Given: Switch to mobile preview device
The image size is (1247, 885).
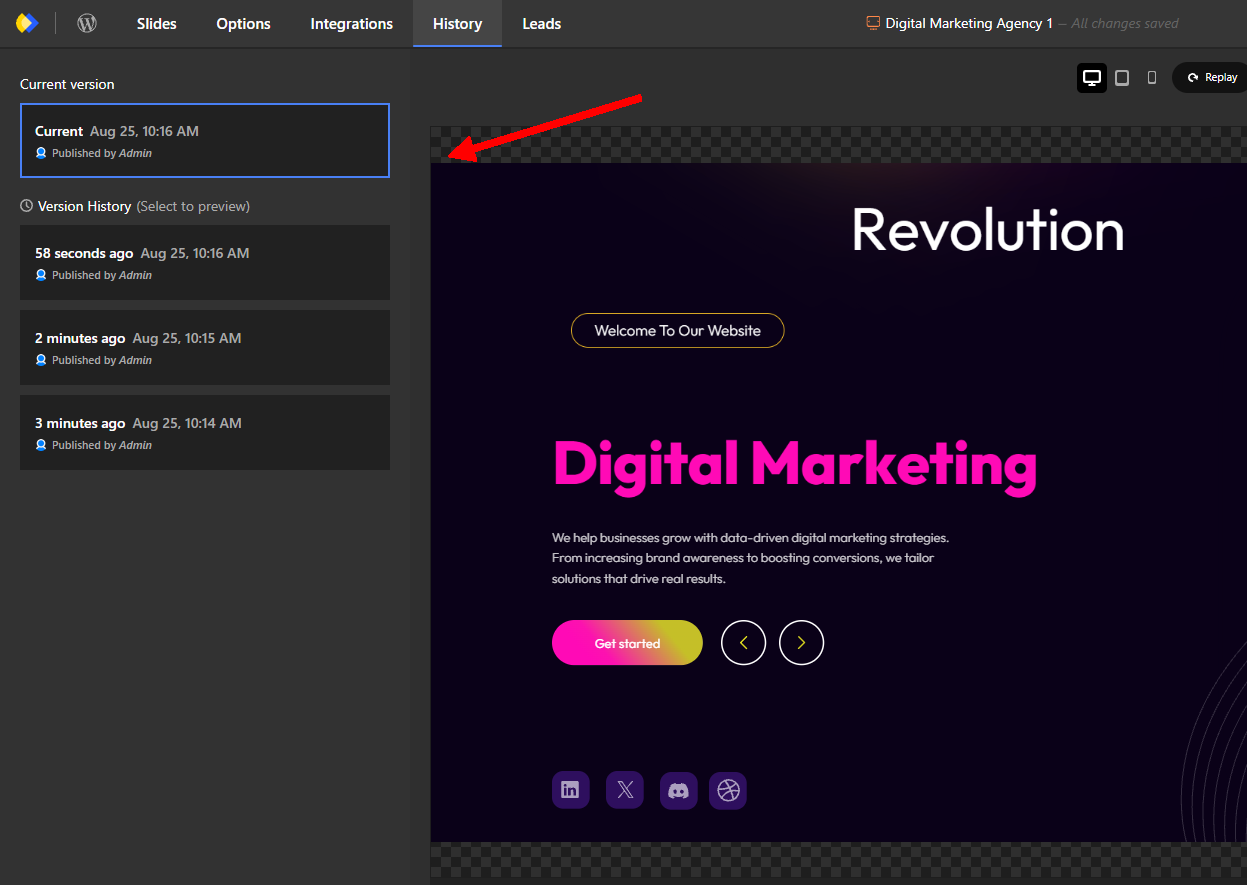Looking at the screenshot, I should [x=1152, y=78].
